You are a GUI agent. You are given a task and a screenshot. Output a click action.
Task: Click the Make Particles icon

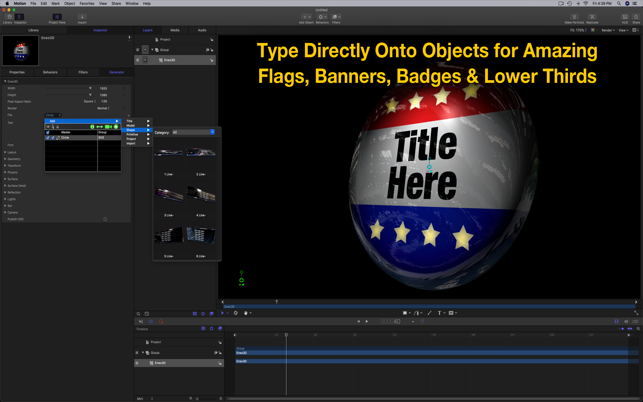[574, 17]
